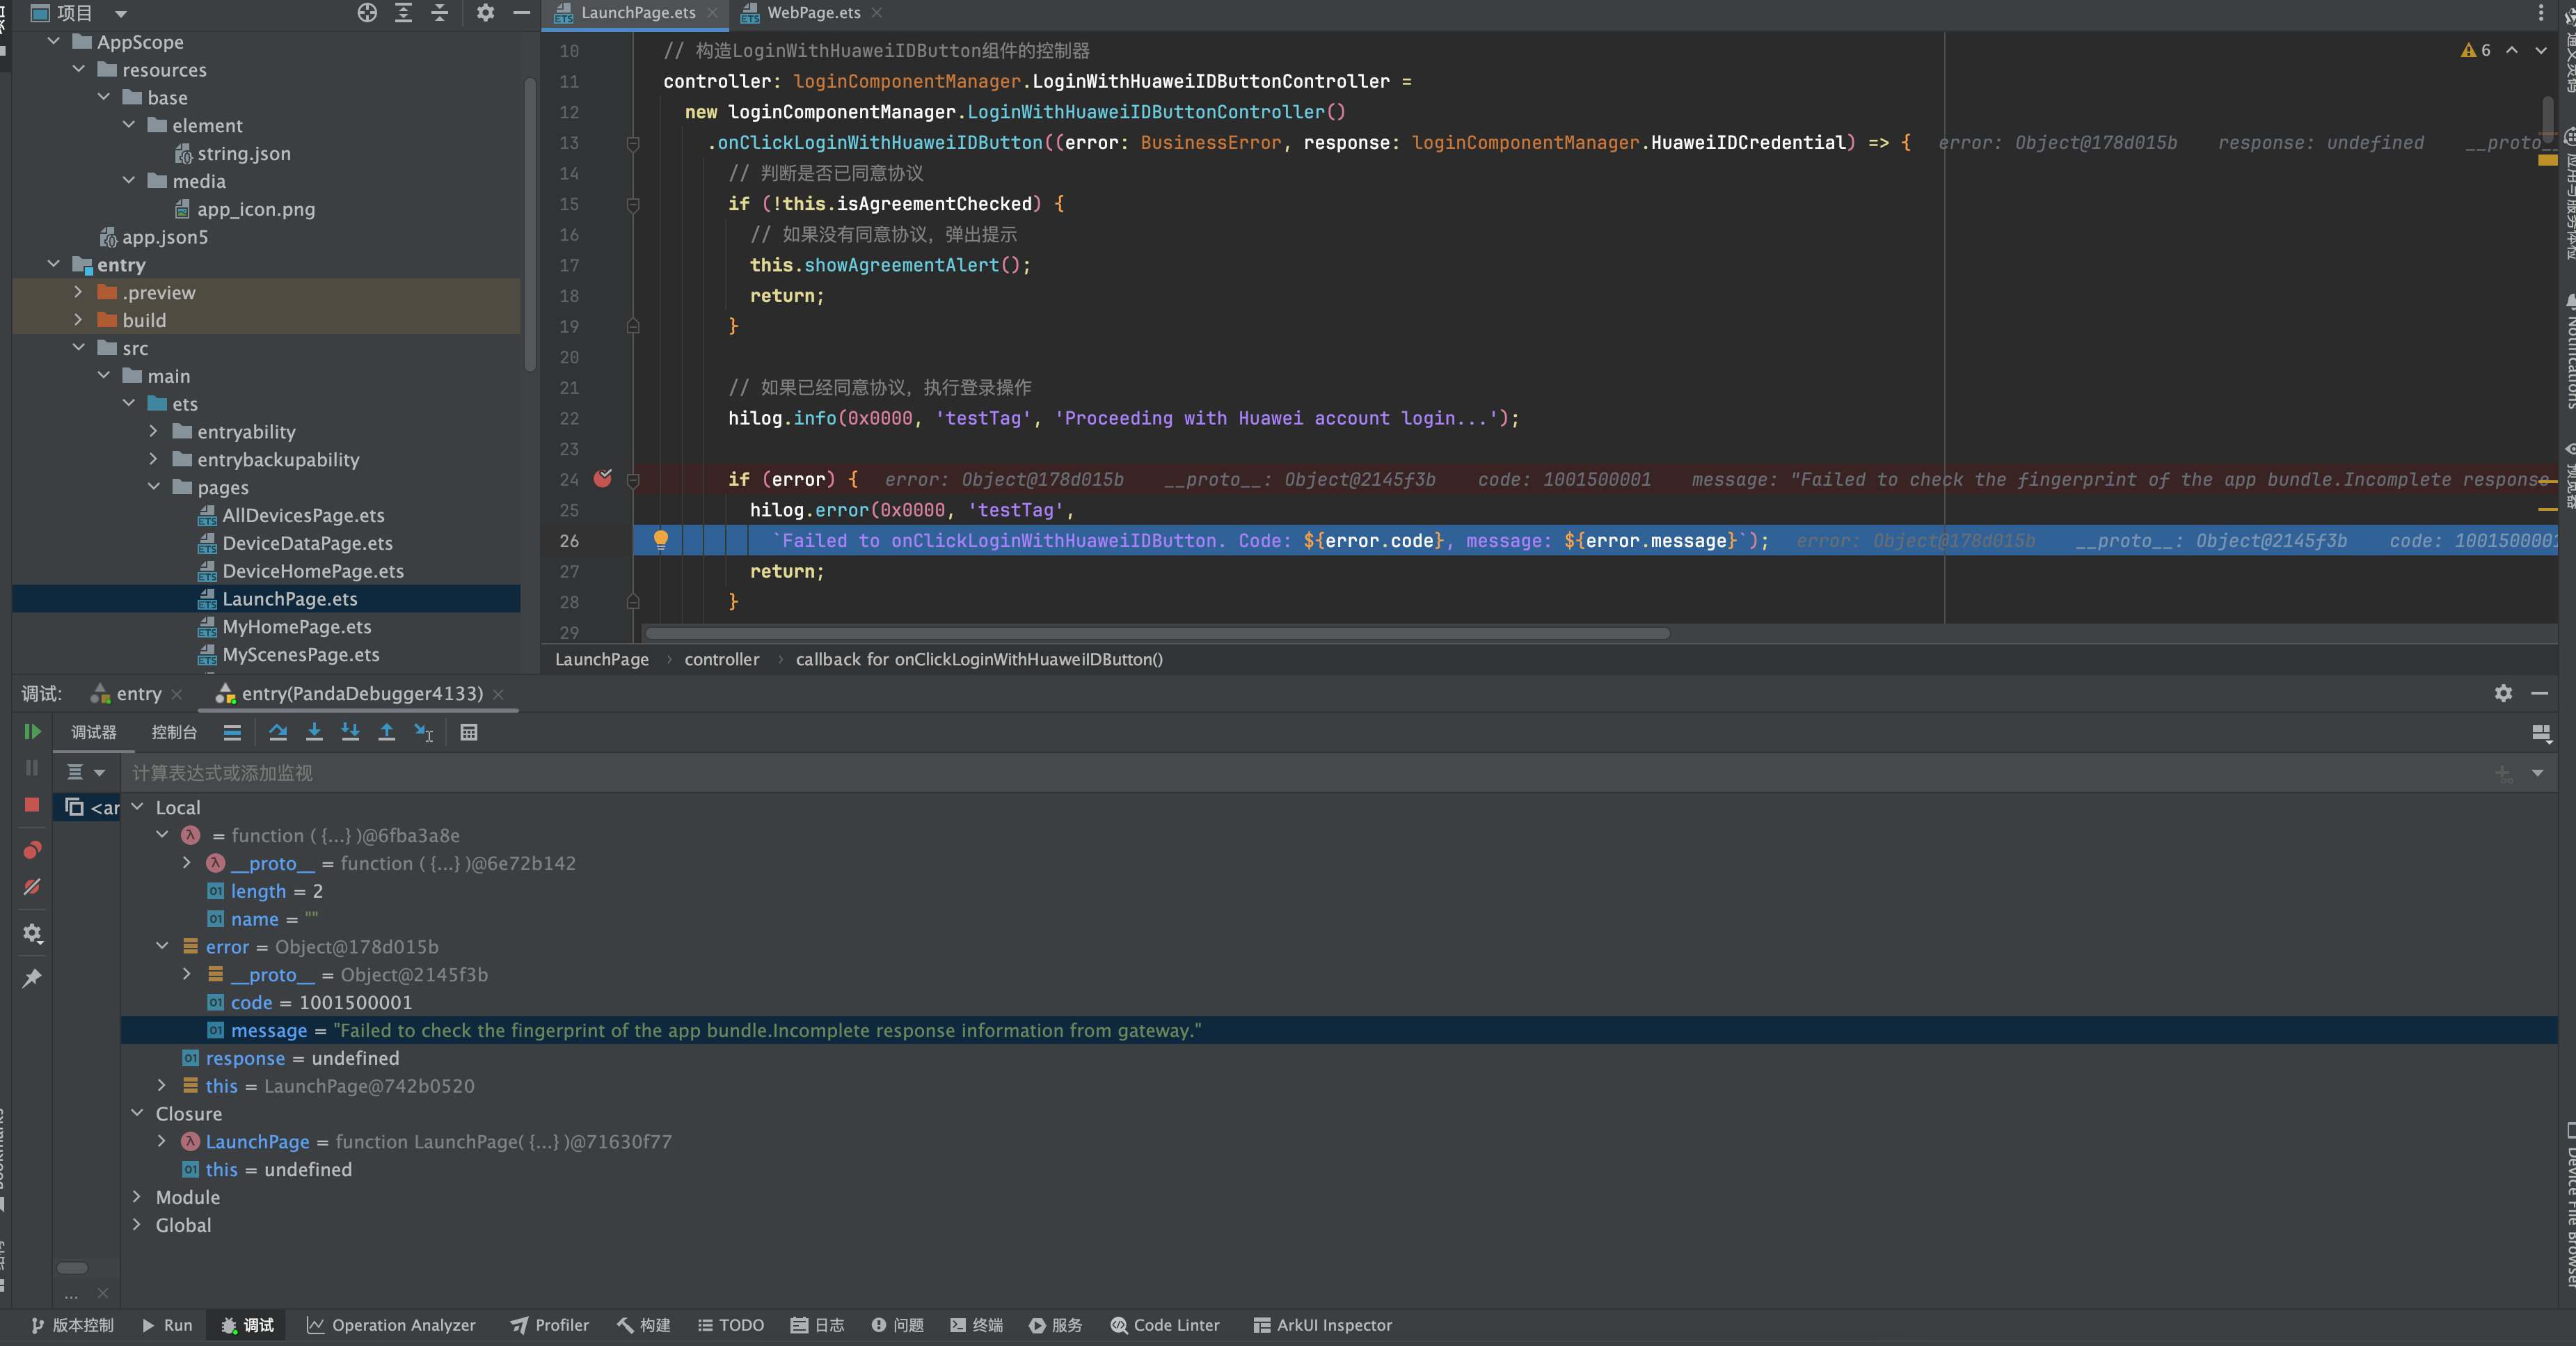Open the project view dropdown
The image size is (2576, 1346).
tap(121, 14)
